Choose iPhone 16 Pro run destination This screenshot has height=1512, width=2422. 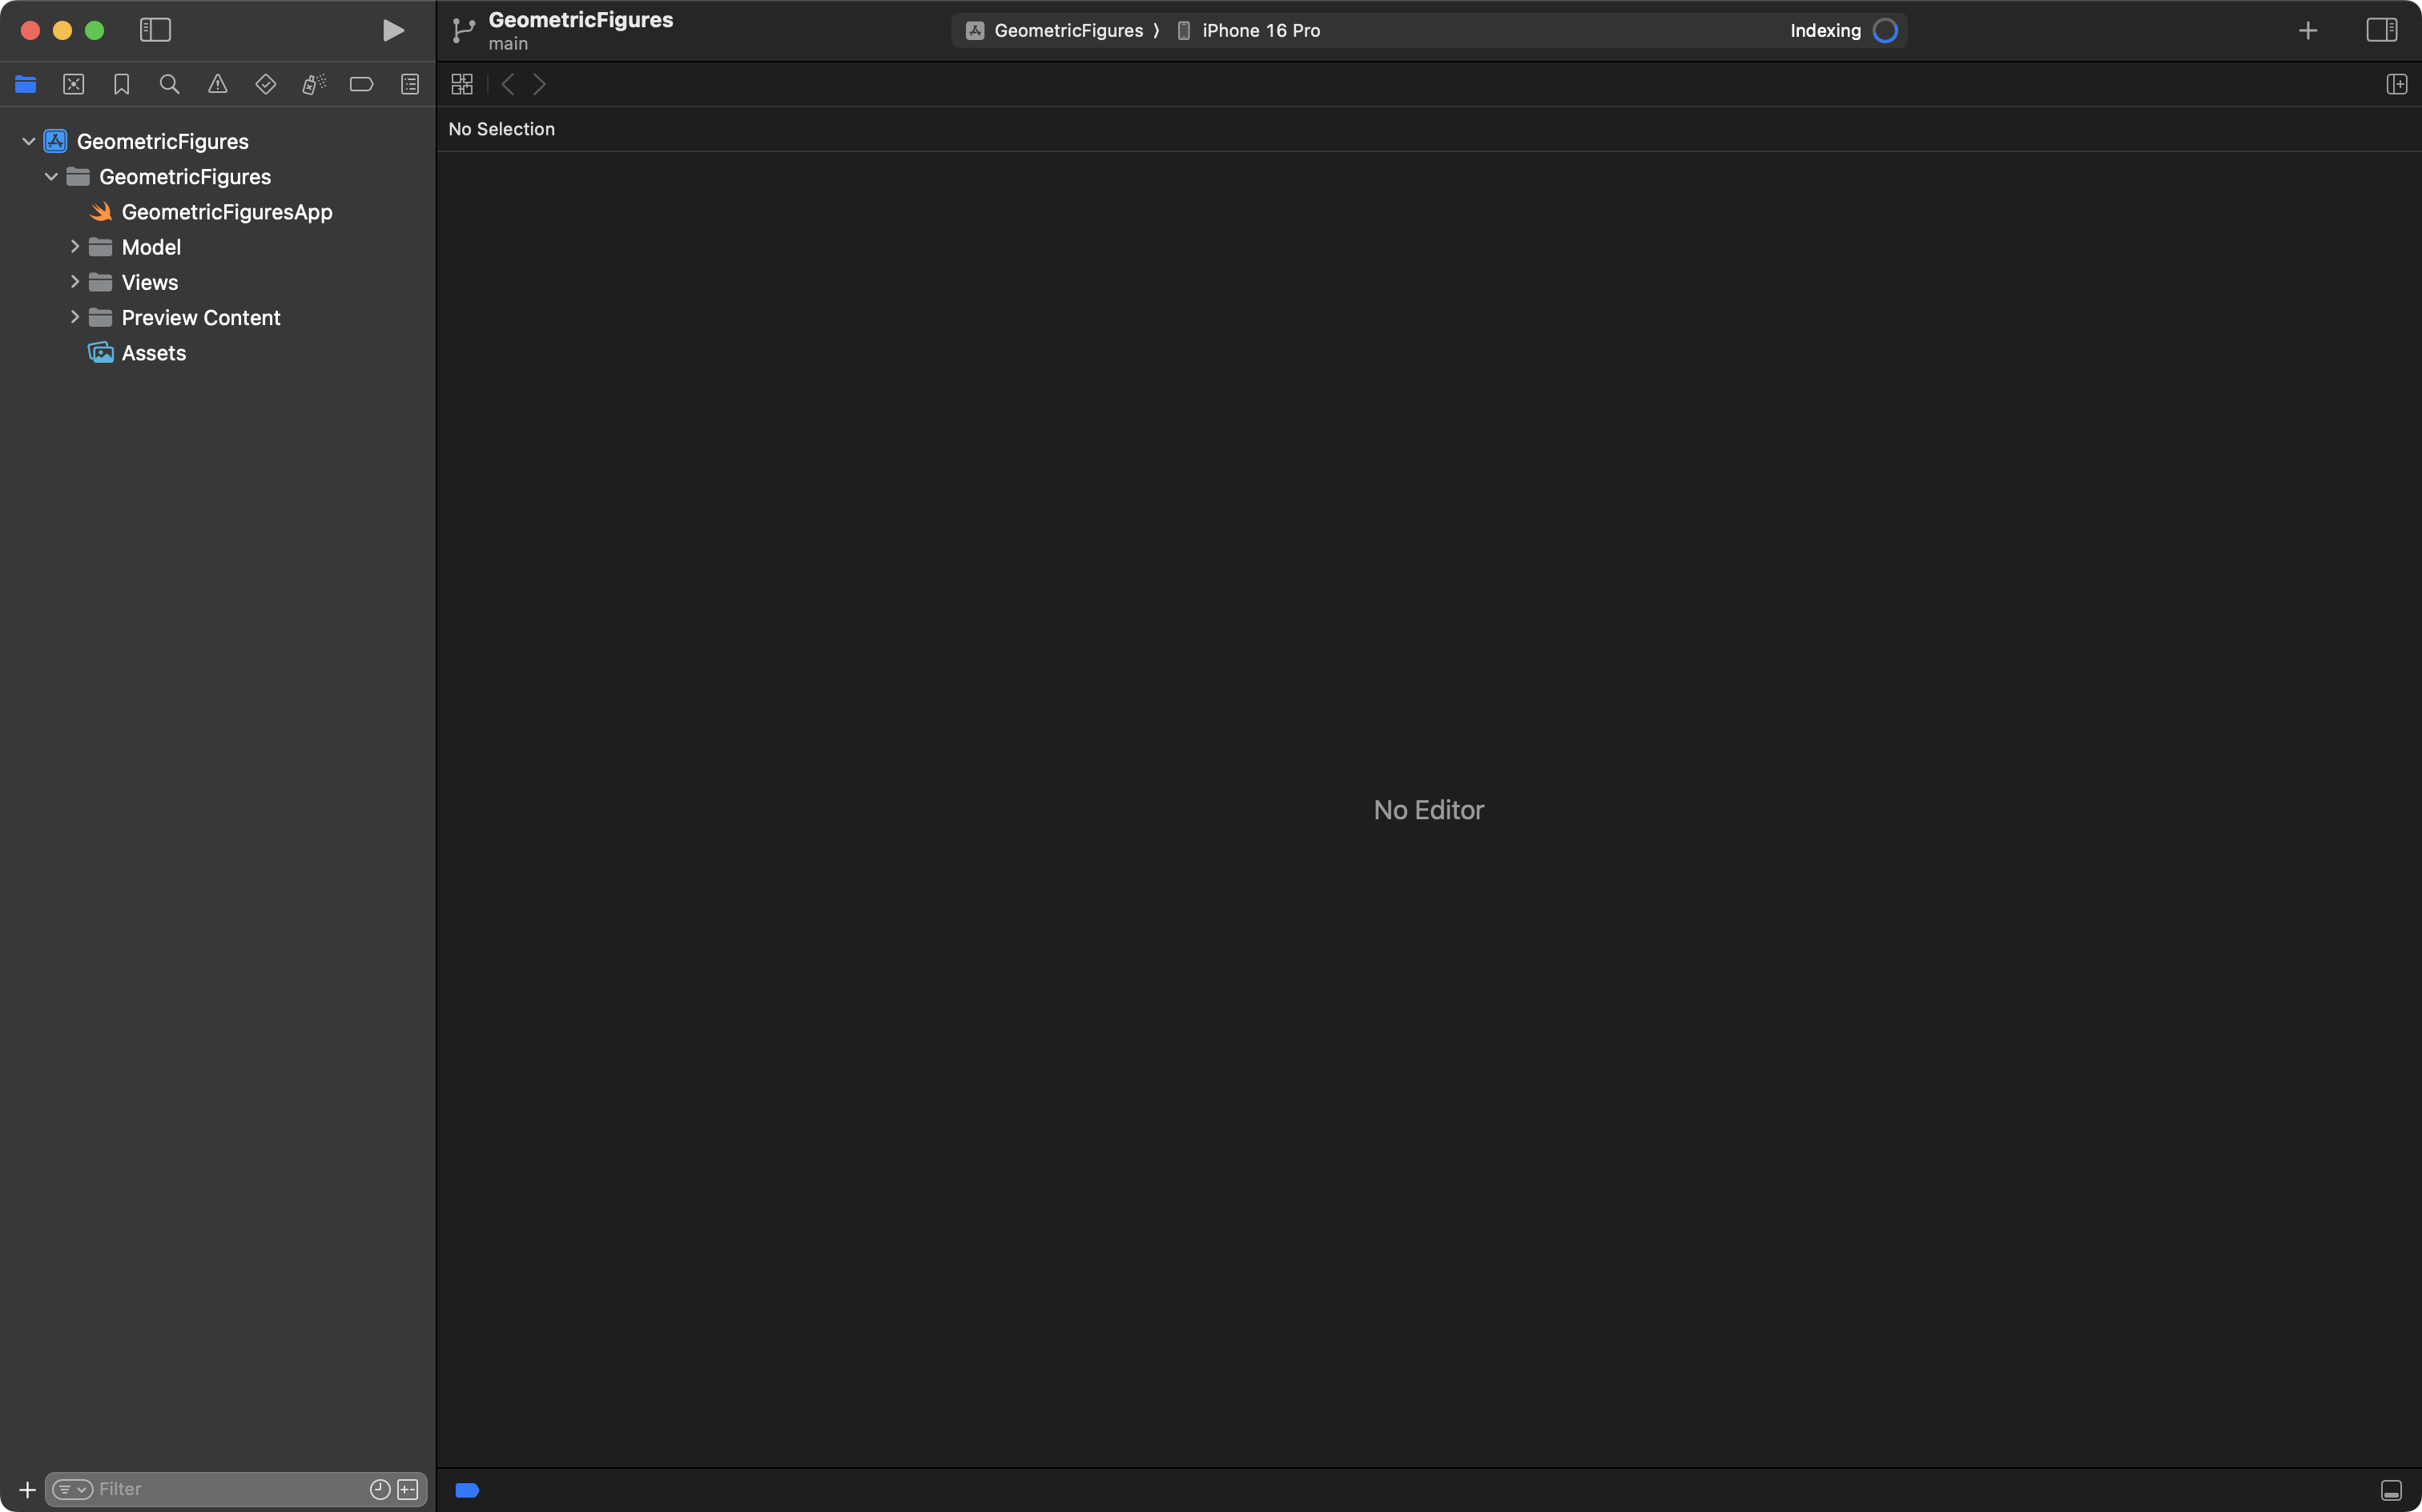pos(1259,31)
